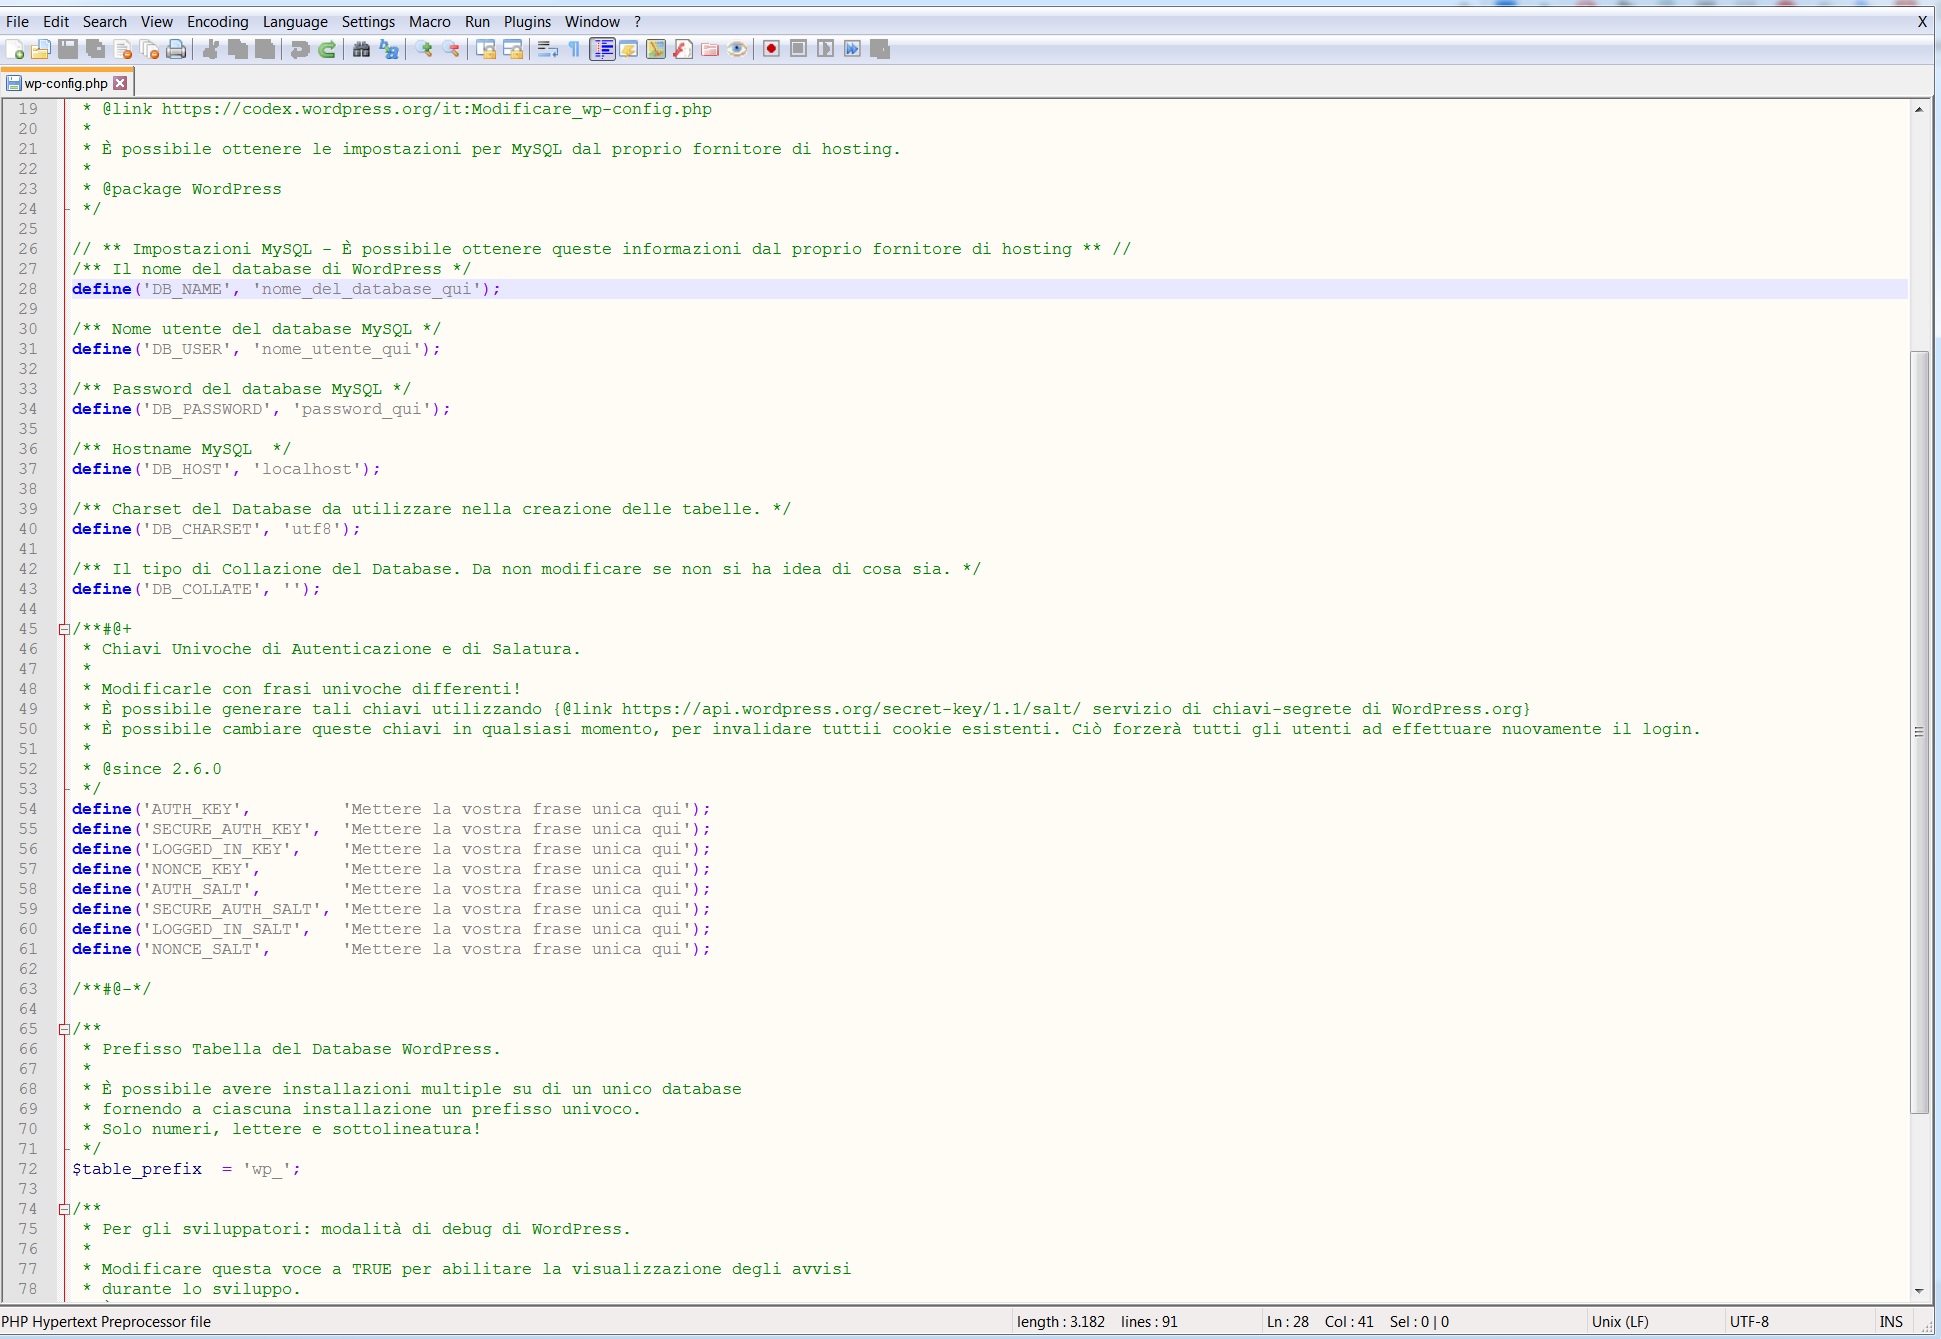Open Folder as Workspace icon
Image resolution: width=1941 pixels, height=1339 pixels.
click(x=710, y=49)
